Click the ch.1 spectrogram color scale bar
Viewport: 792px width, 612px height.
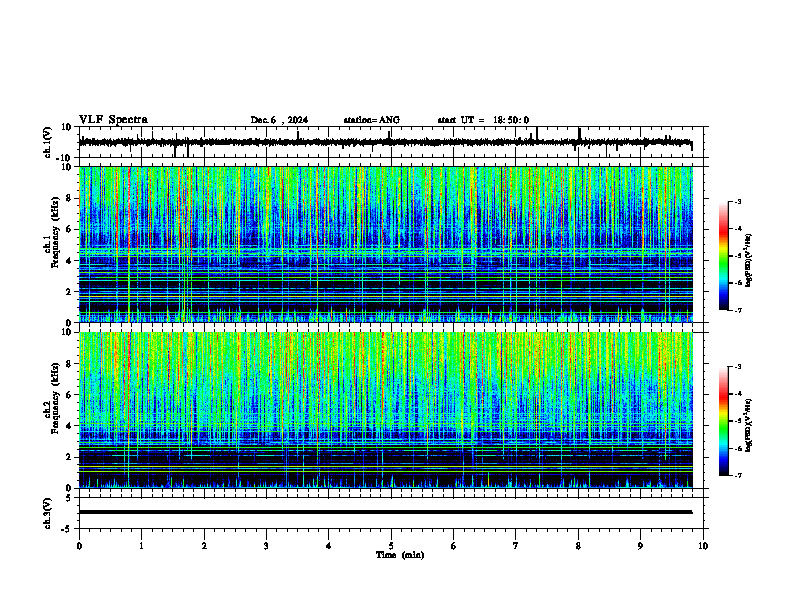(724, 256)
